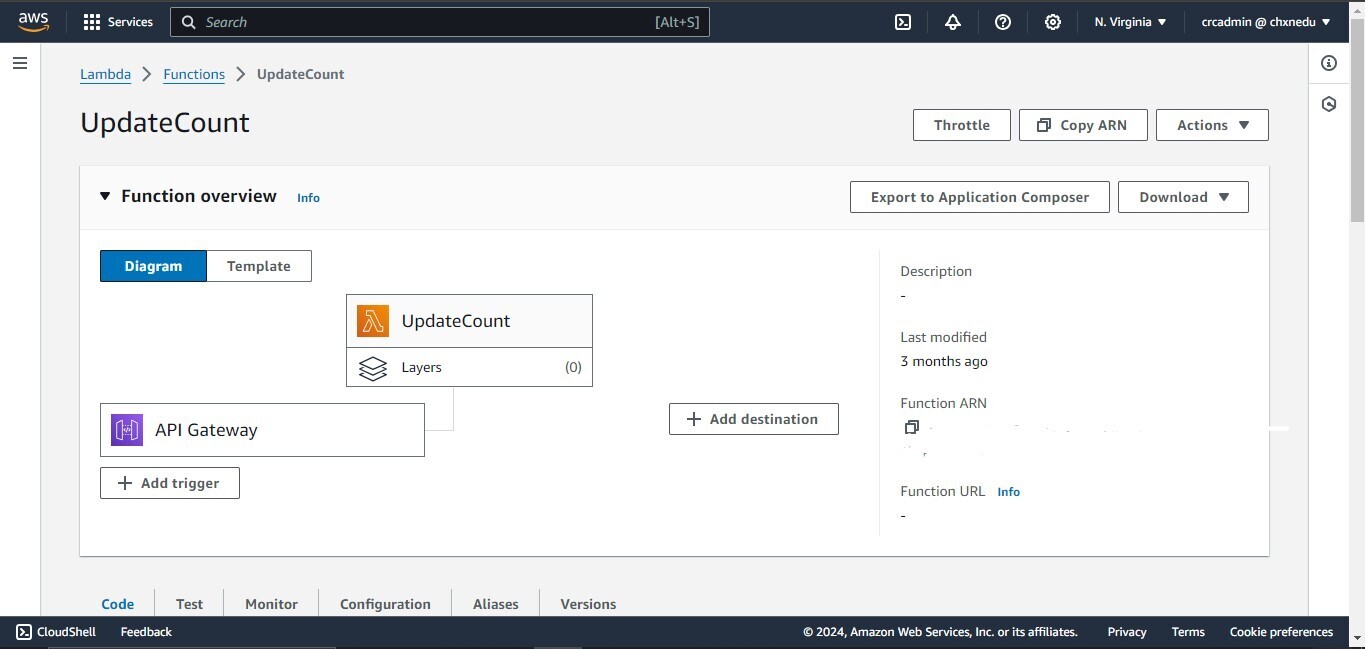Screen dimensions: 1365x649
Task: Click the Copy ARN button
Action: click(x=1083, y=125)
